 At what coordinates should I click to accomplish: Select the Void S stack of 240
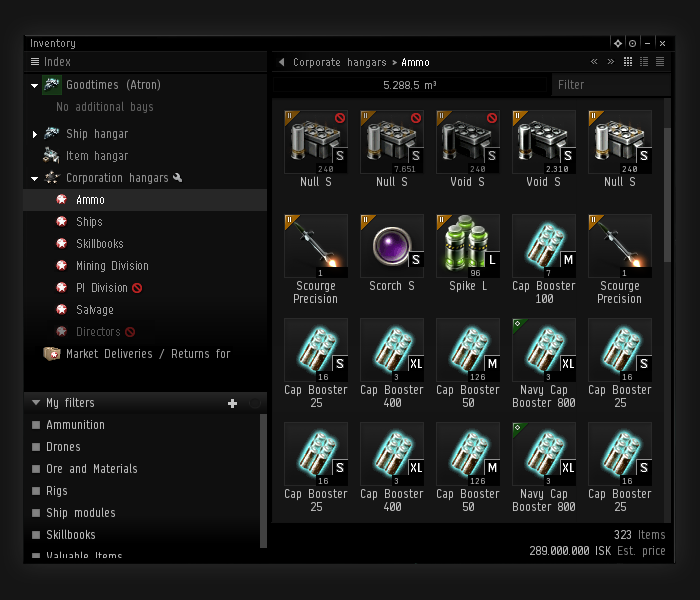pyautogui.click(x=468, y=149)
